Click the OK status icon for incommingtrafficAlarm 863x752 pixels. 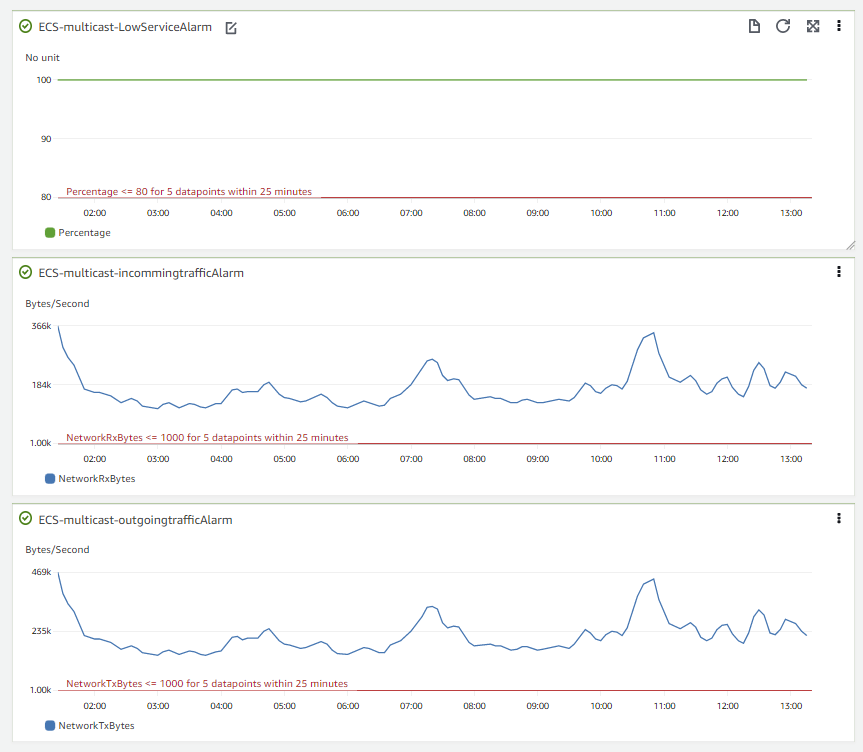[26, 272]
